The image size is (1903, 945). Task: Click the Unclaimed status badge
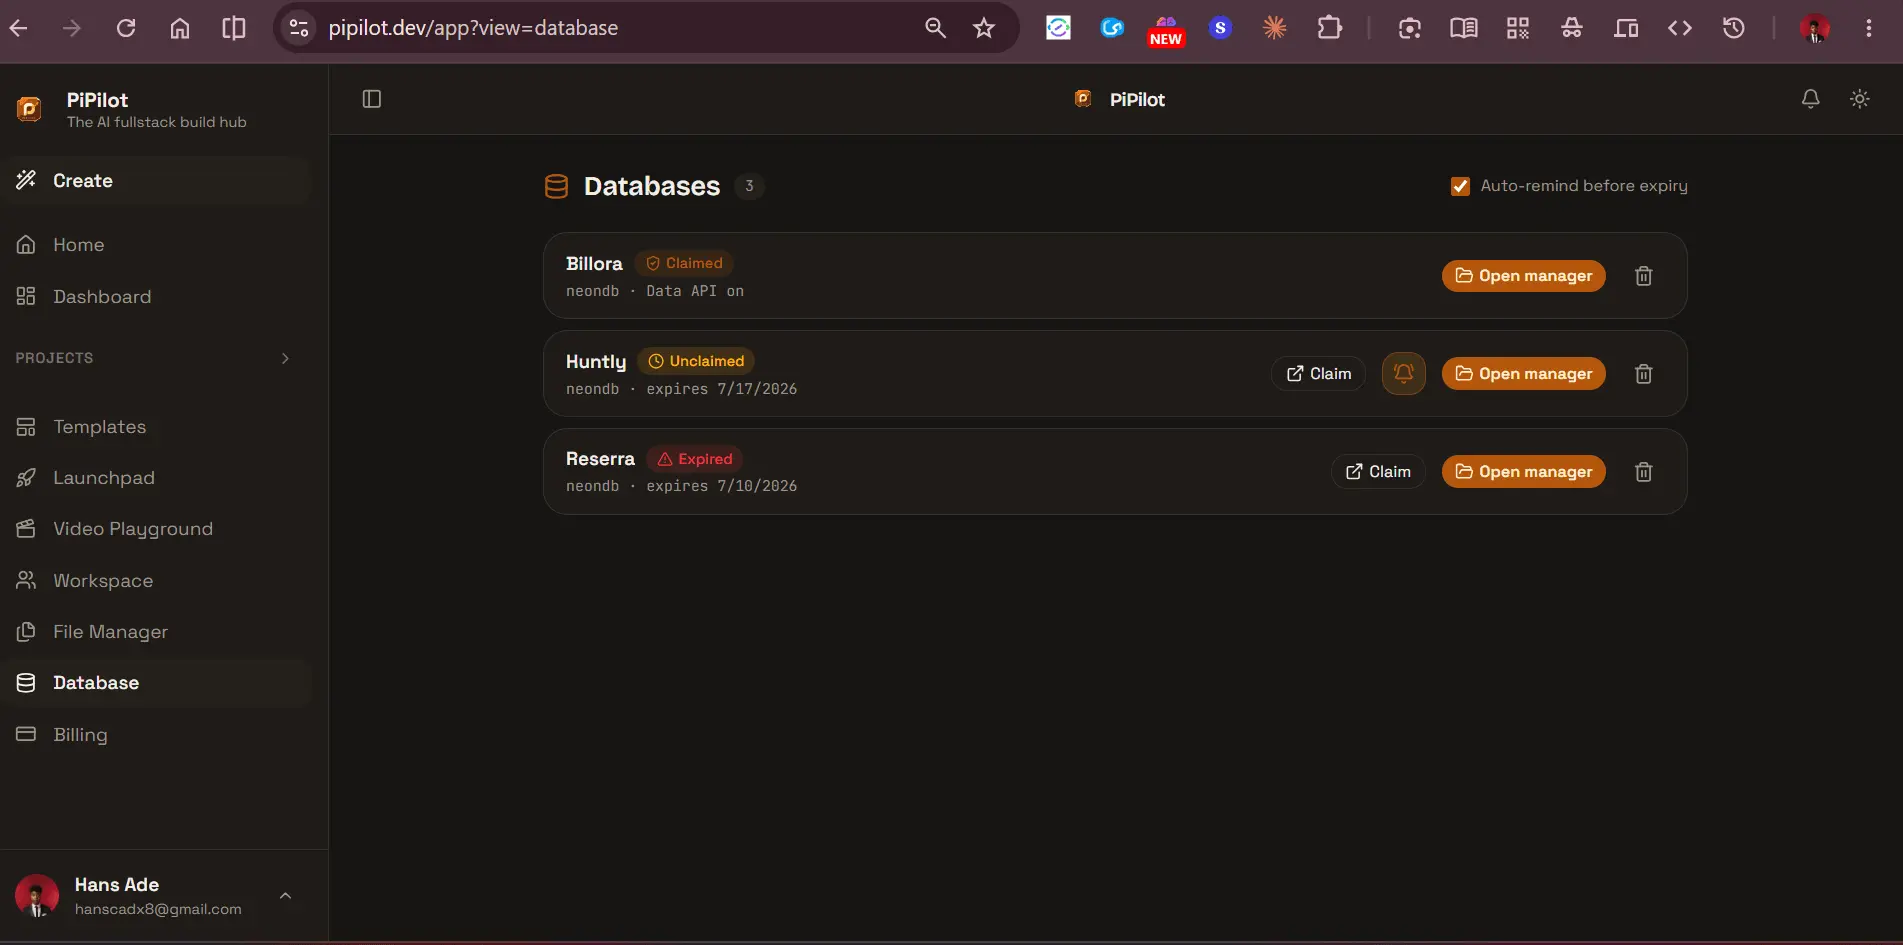(x=695, y=361)
